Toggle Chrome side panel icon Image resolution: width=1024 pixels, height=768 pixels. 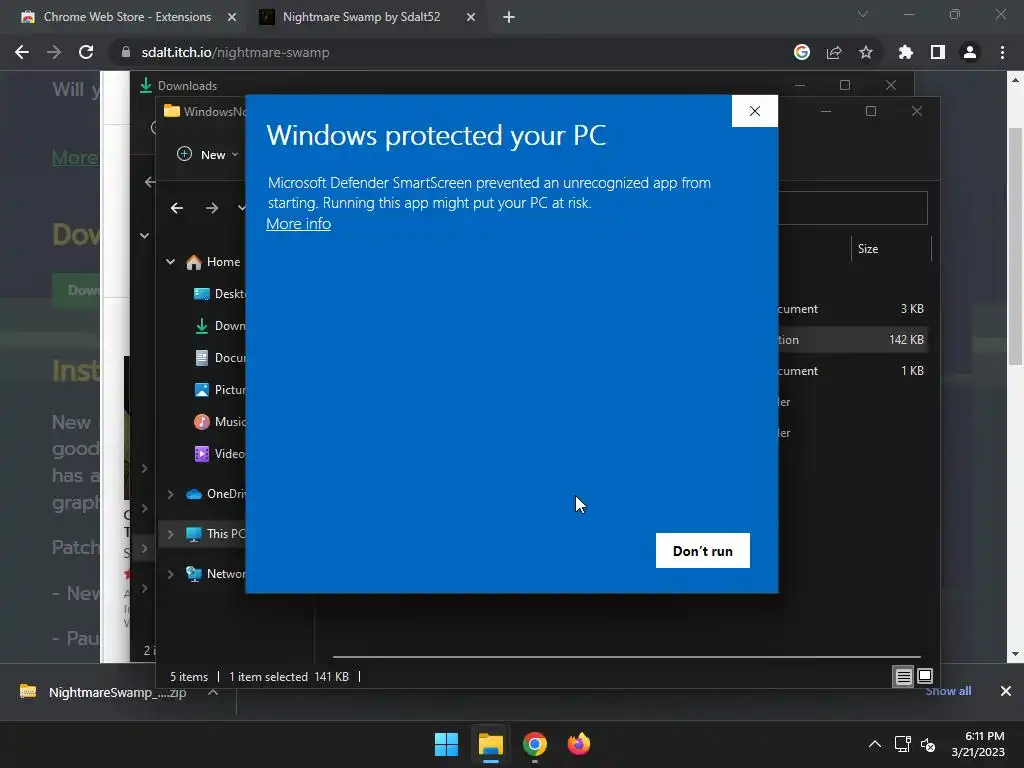(x=937, y=52)
